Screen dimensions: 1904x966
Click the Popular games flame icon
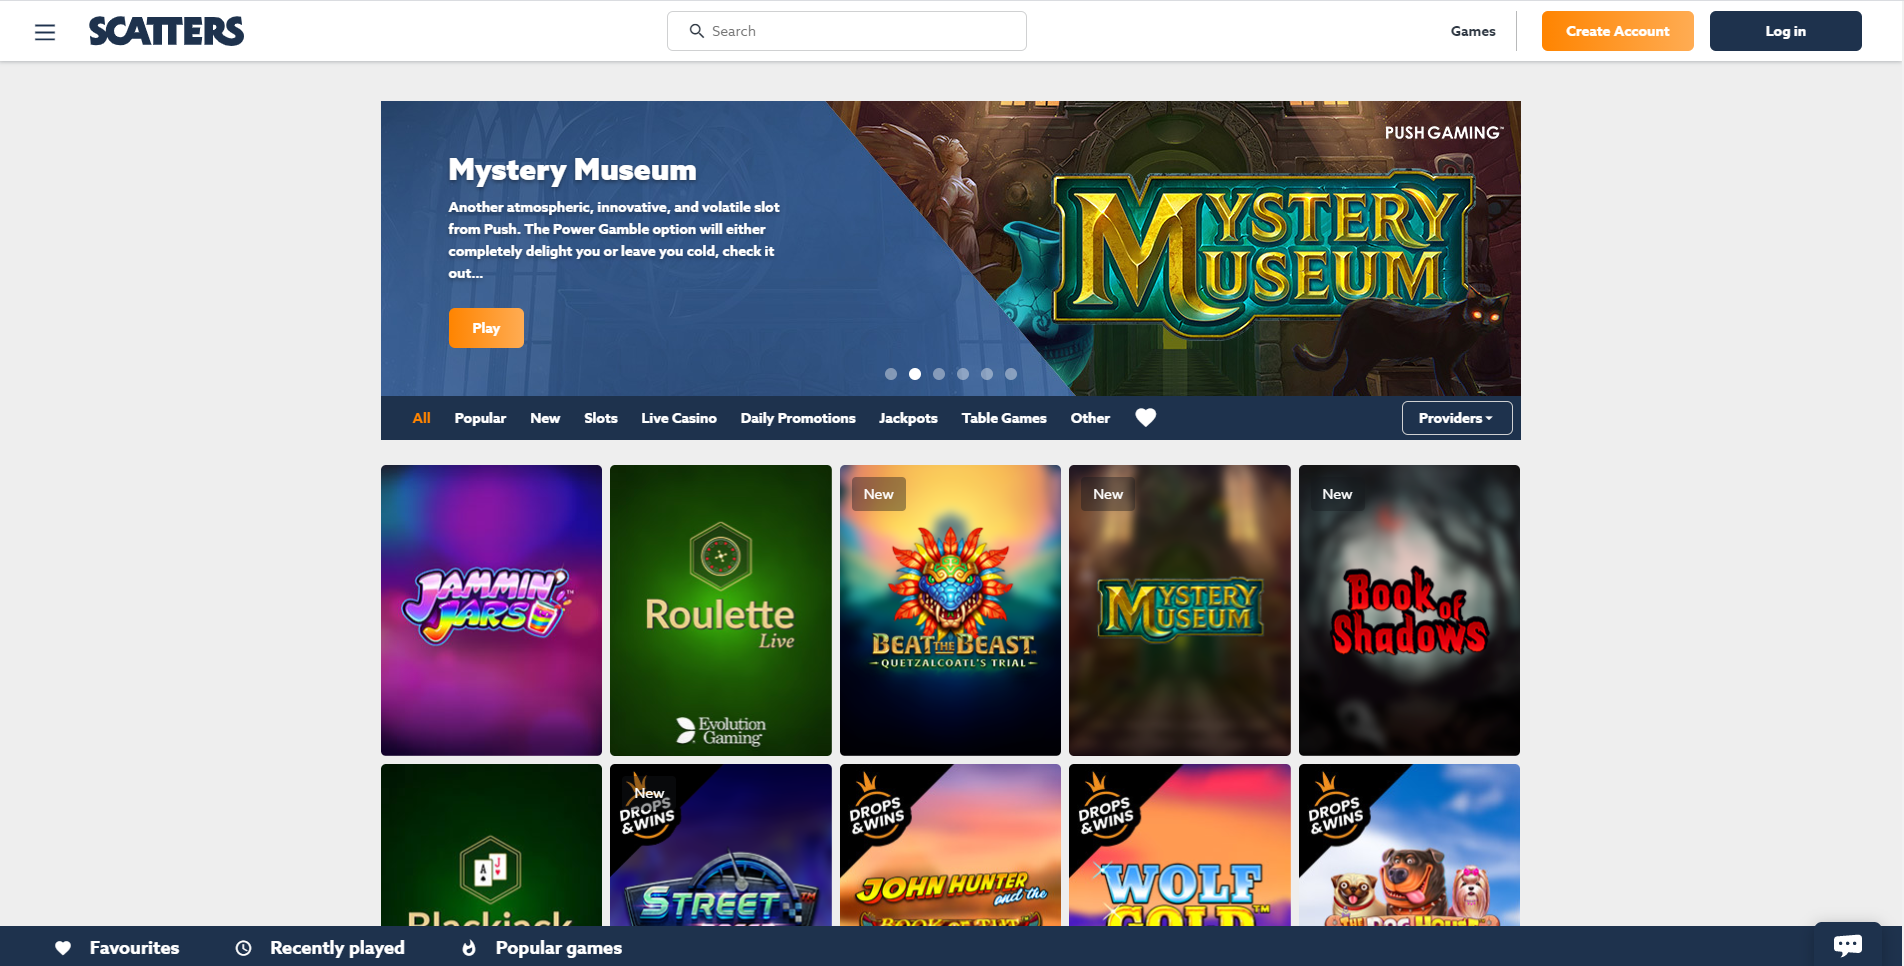tap(469, 948)
